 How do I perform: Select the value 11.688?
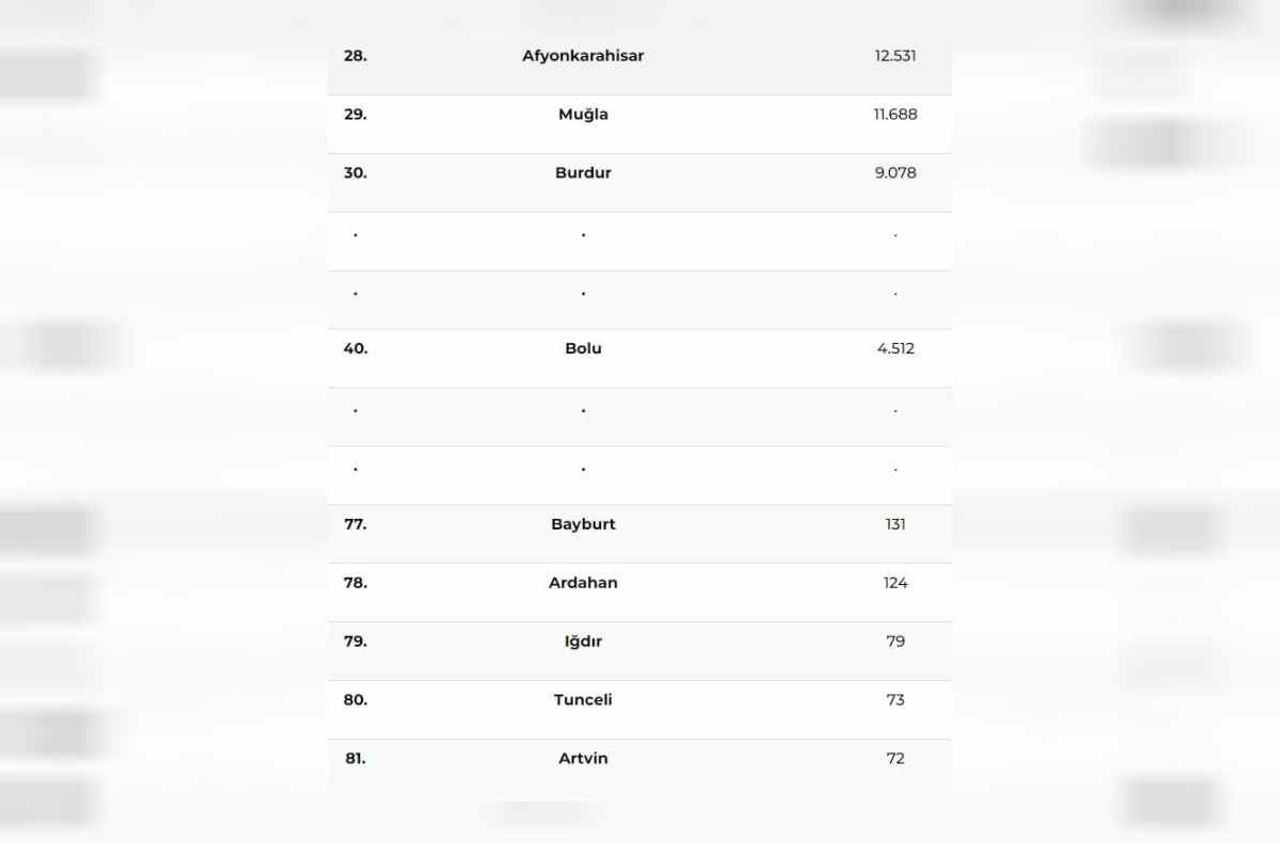point(895,115)
